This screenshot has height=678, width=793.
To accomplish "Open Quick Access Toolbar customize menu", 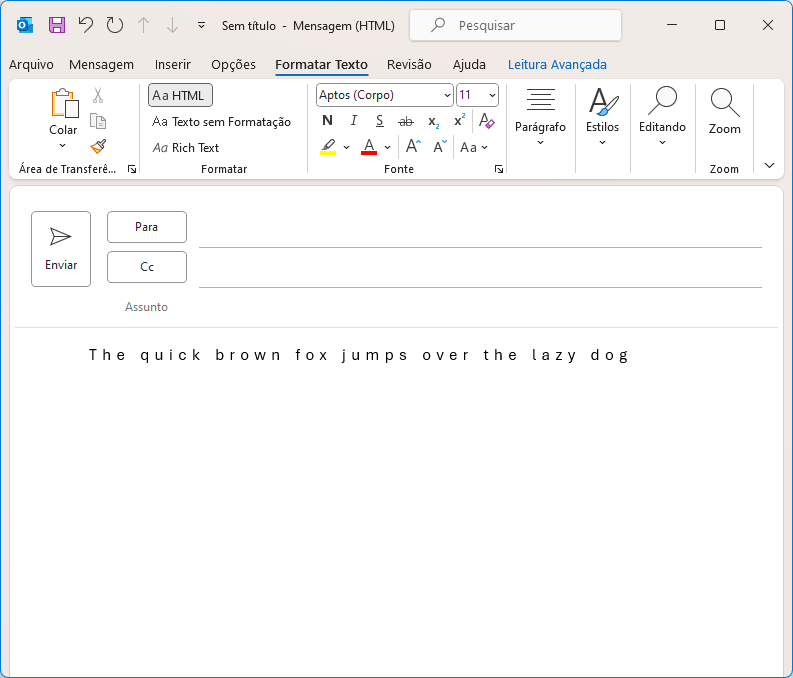I will 201,25.
